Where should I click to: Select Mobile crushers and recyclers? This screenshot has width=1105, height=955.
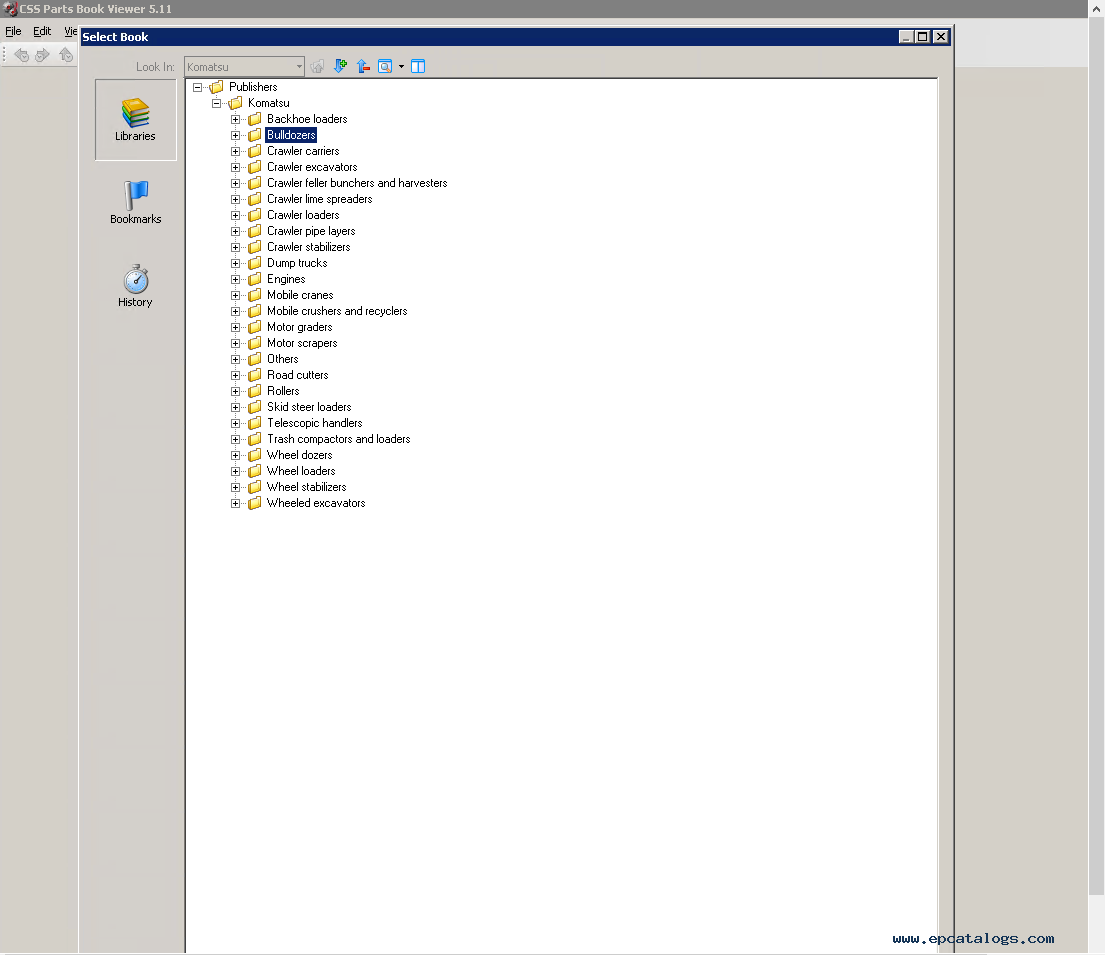pyautogui.click(x=337, y=311)
